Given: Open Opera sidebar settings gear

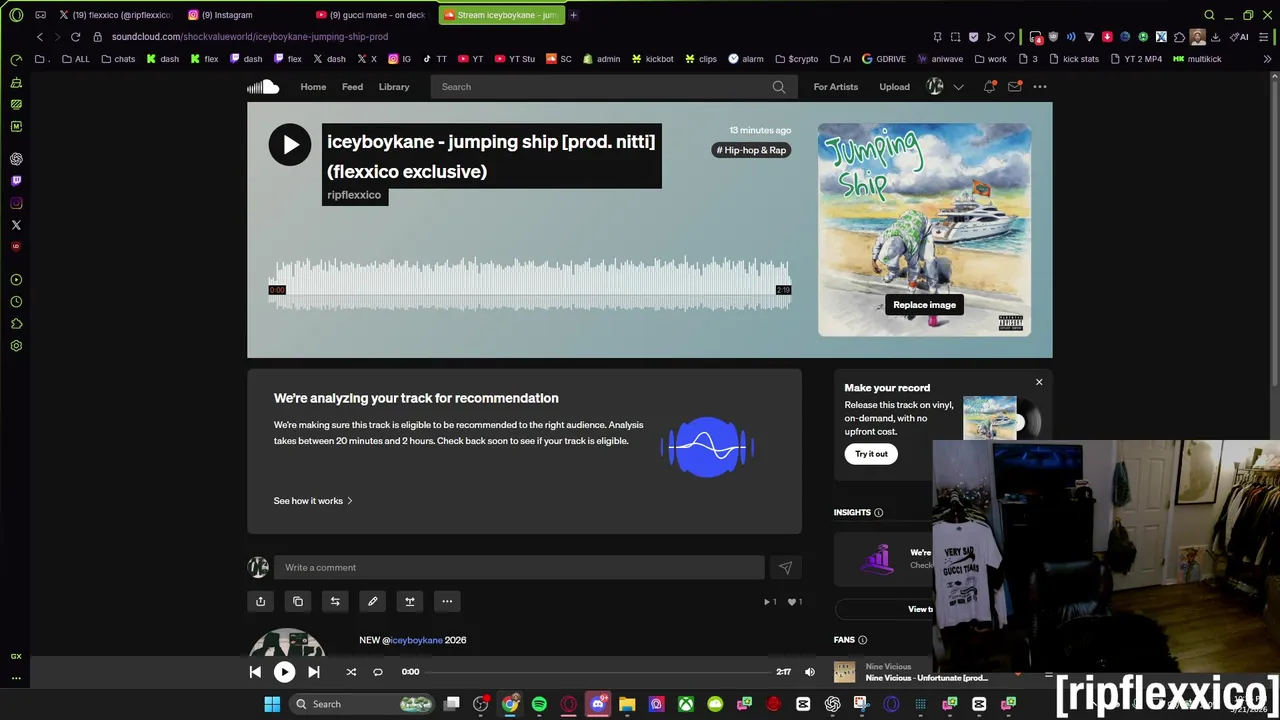Looking at the screenshot, I should click(x=16, y=346).
